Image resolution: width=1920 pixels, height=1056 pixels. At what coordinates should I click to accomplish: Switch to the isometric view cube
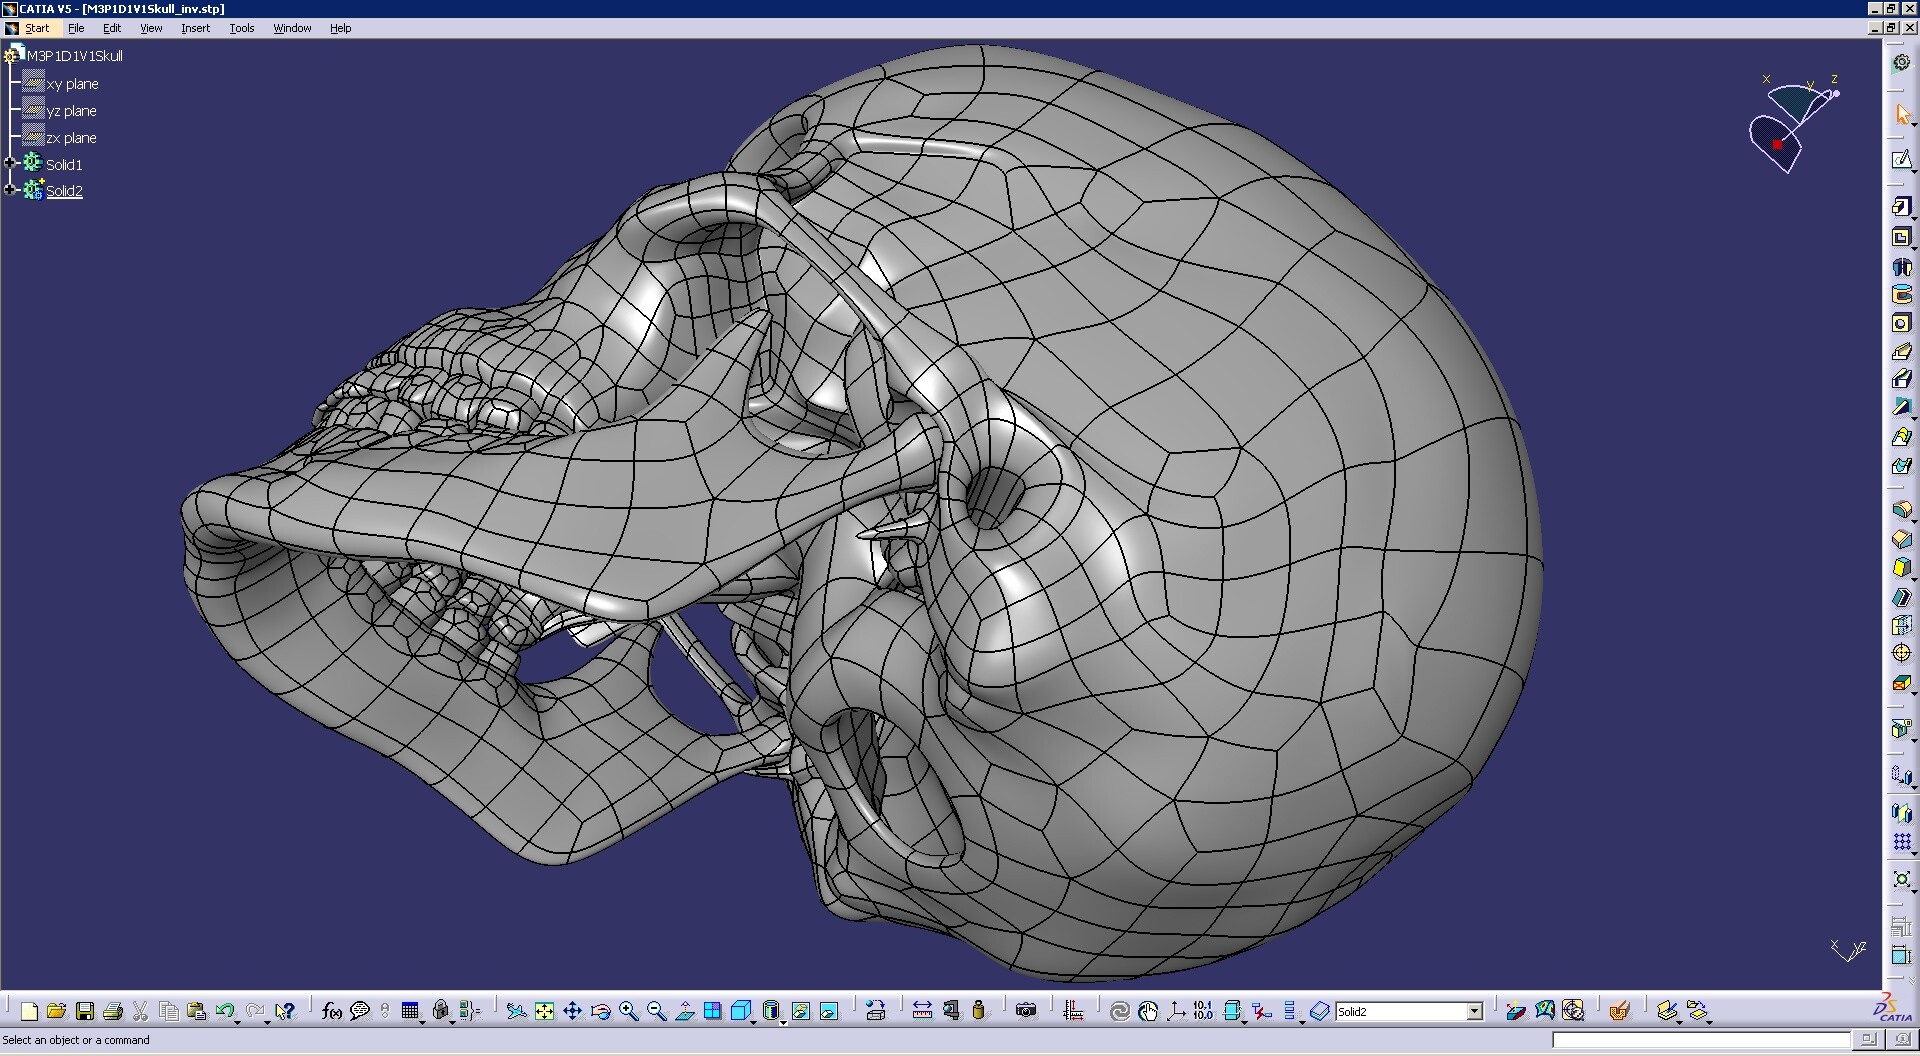point(742,1011)
